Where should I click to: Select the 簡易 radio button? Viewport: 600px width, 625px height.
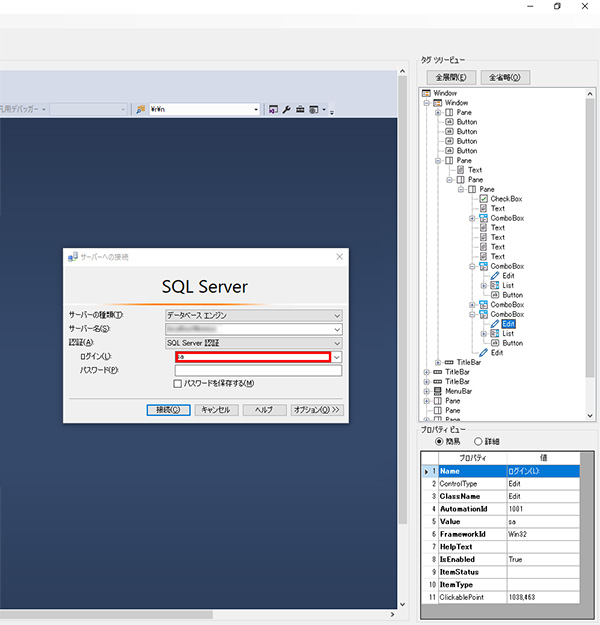[439, 441]
